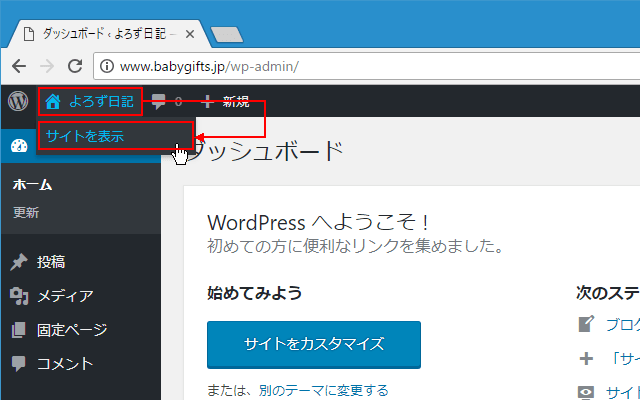Click the 始めてみよう heading
This screenshot has width=640, height=400.
(x=255, y=293)
